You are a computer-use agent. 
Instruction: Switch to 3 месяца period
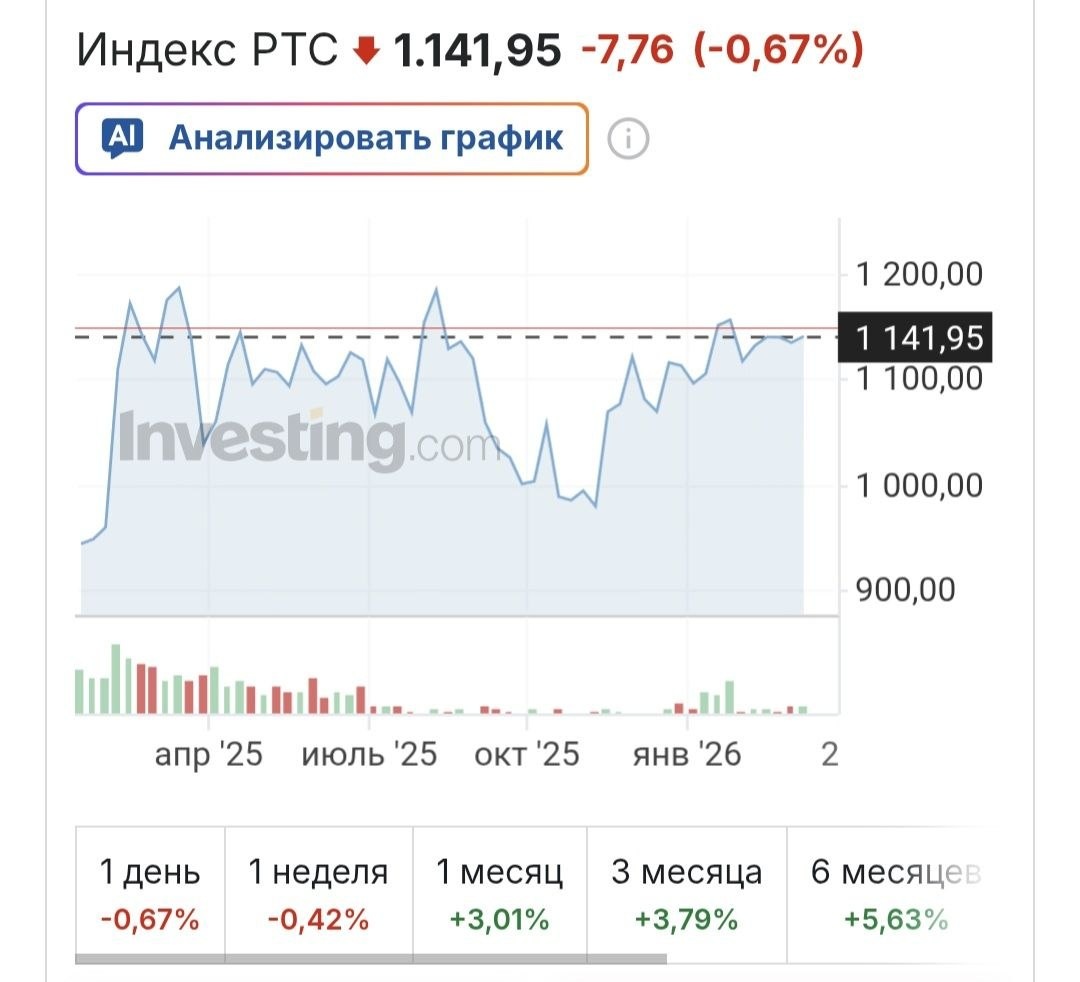pos(686,893)
